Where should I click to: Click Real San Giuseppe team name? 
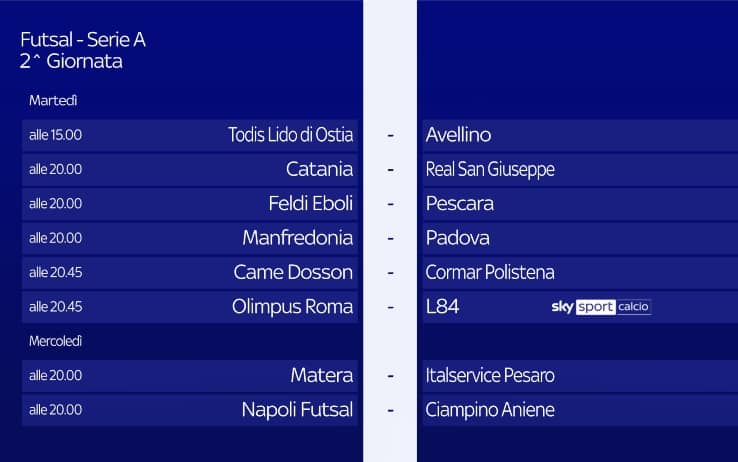point(489,169)
